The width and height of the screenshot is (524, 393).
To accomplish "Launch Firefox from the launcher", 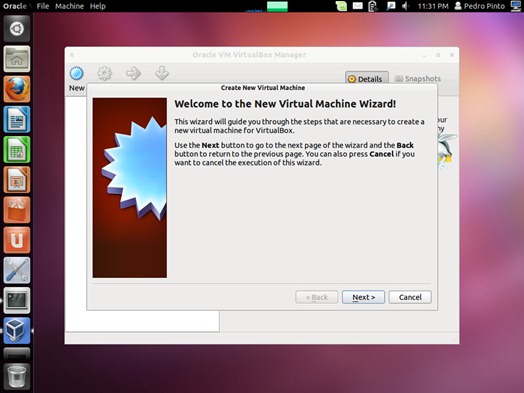I will coord(17,89).
